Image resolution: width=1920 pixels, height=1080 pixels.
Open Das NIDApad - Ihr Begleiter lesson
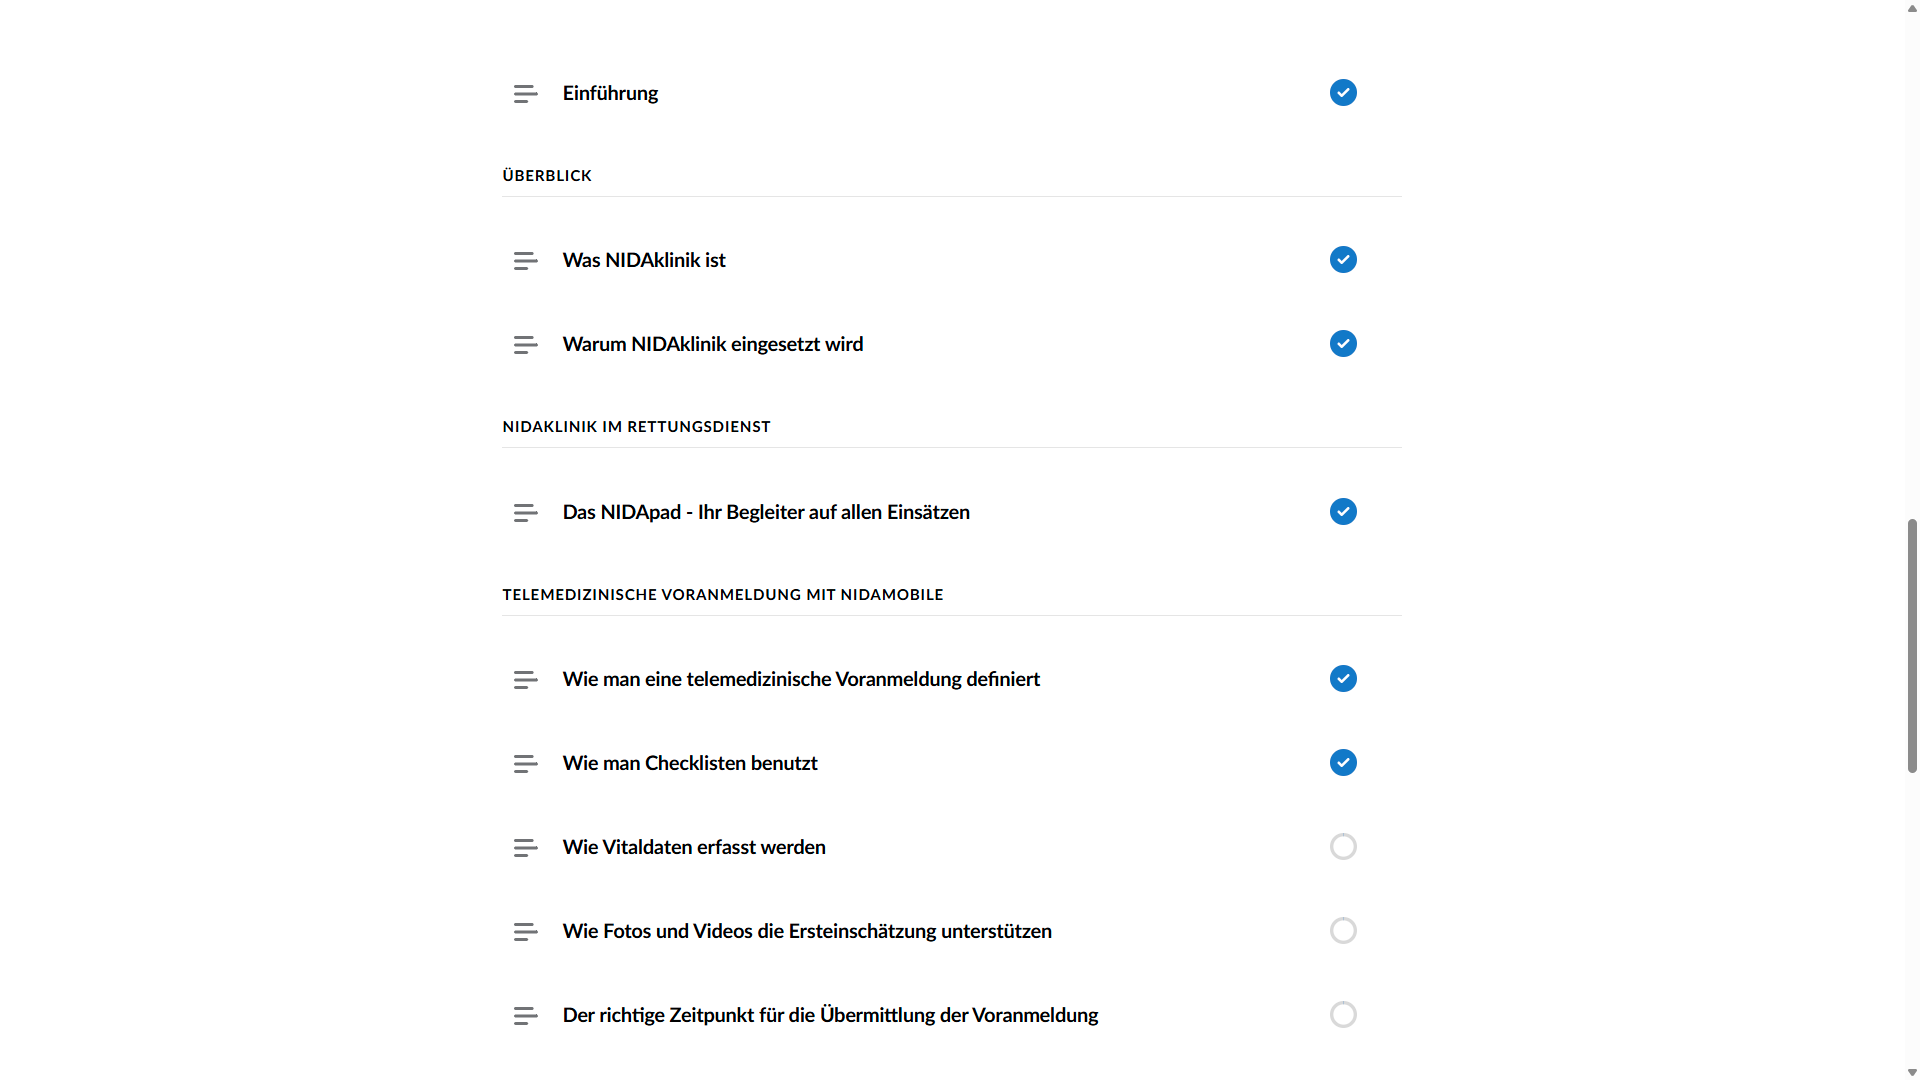[x=766, y=512]
